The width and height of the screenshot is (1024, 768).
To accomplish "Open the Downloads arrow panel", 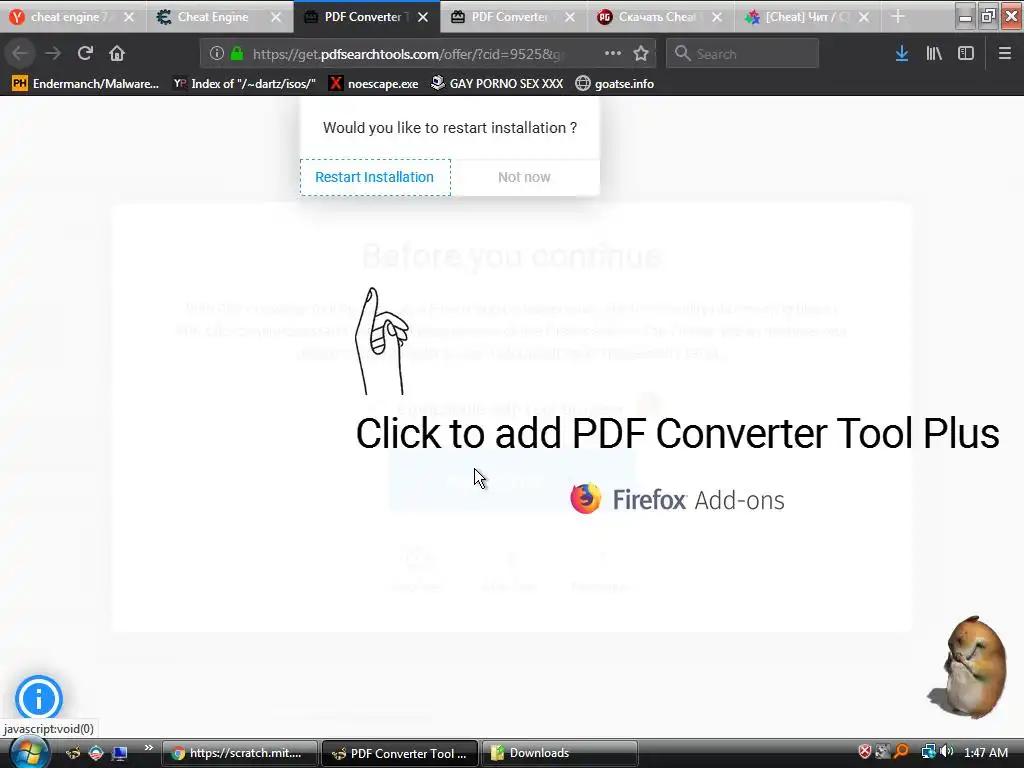I will point(902,54).
